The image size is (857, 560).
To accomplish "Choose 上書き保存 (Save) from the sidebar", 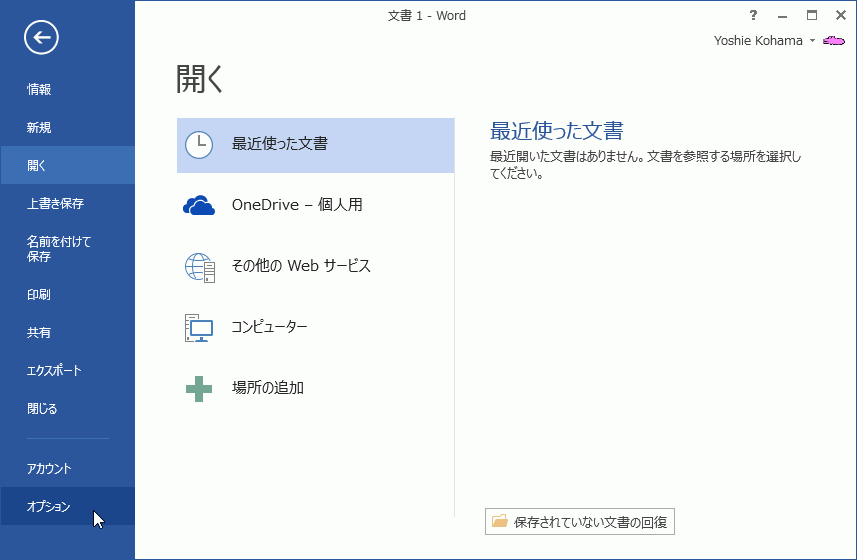I will [x=55, y=203].
